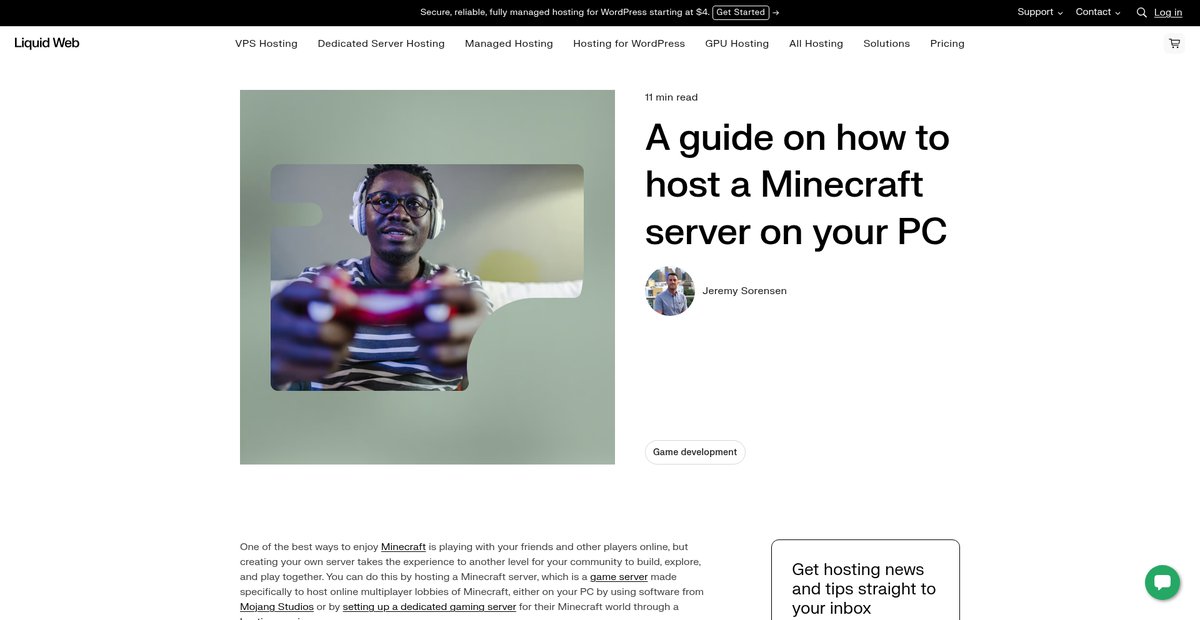Open the Pricing menu item

click(x=947, y=43)
